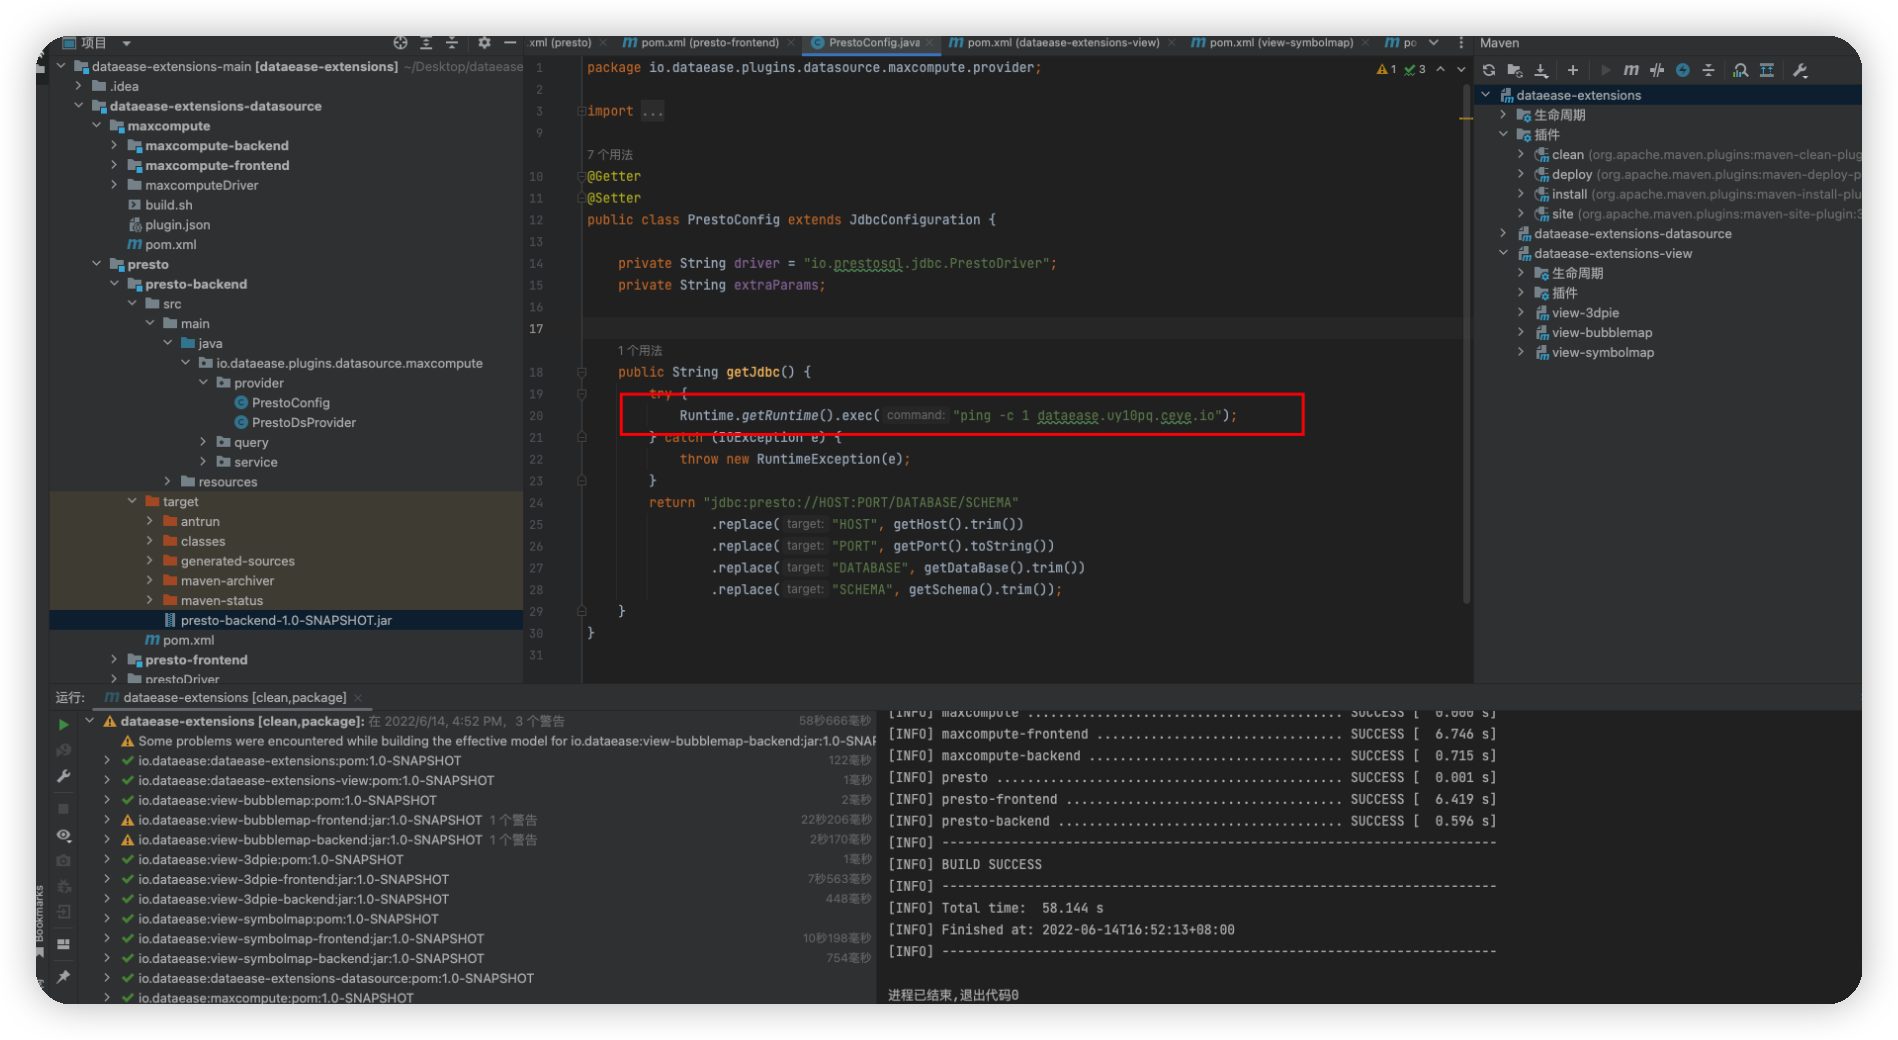Viewport: 1898px width, 1040px height.
Task: Expand 生命周期 under dataease-extensions-view
Action: [1521, 272]
